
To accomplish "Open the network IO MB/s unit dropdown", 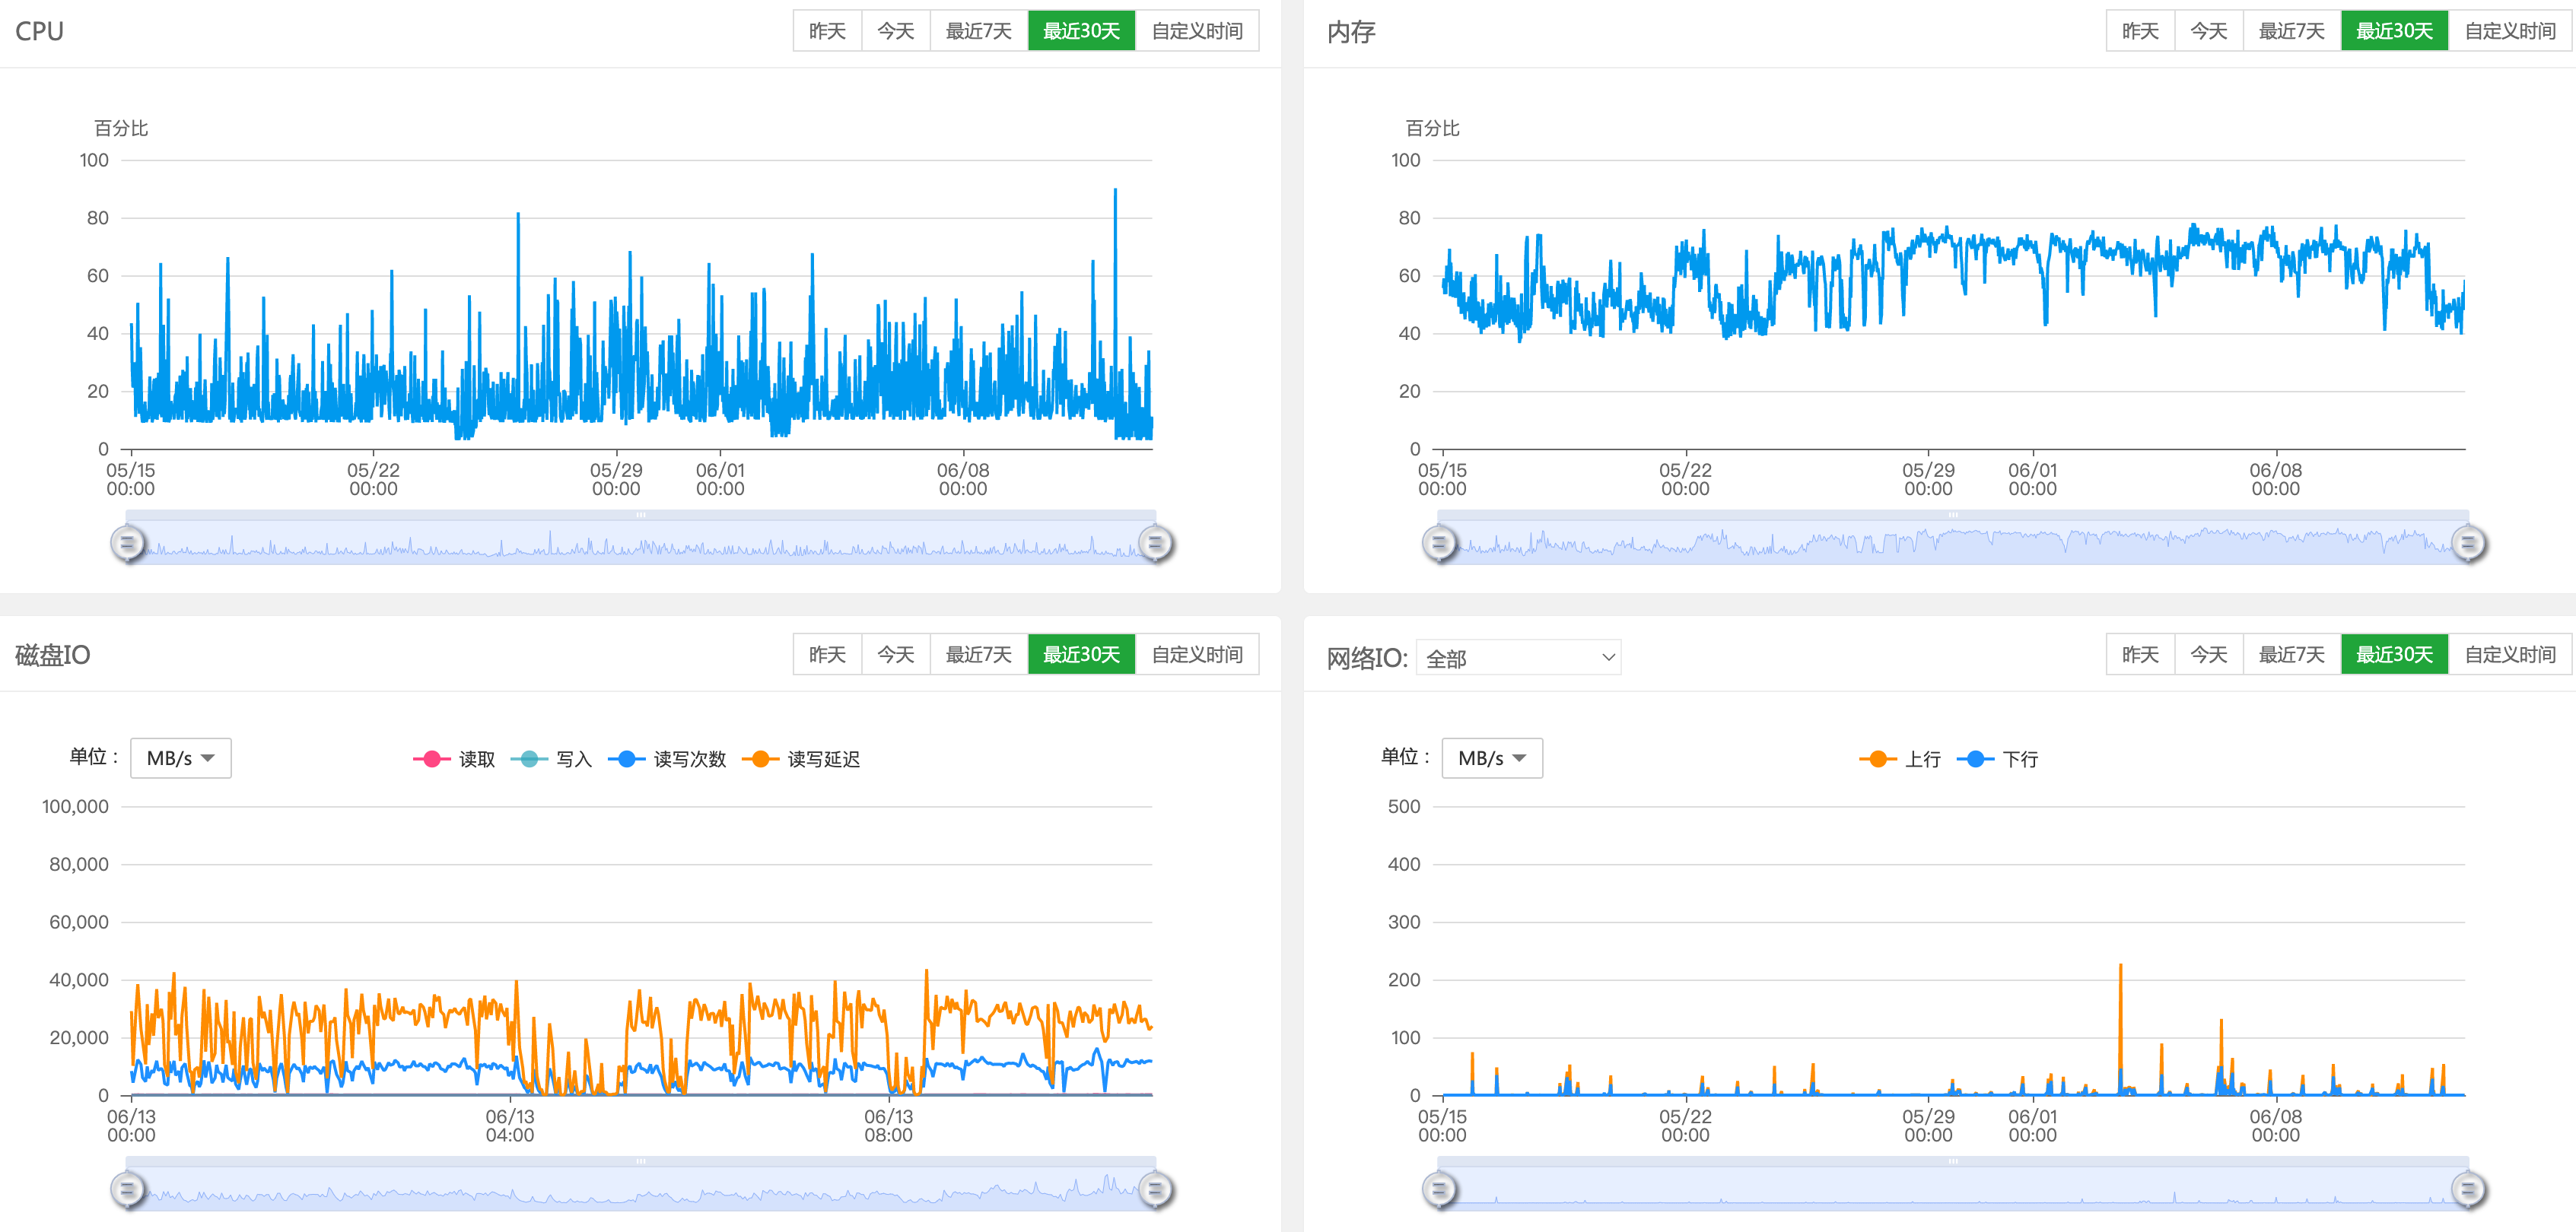I will coord(1492,758).
